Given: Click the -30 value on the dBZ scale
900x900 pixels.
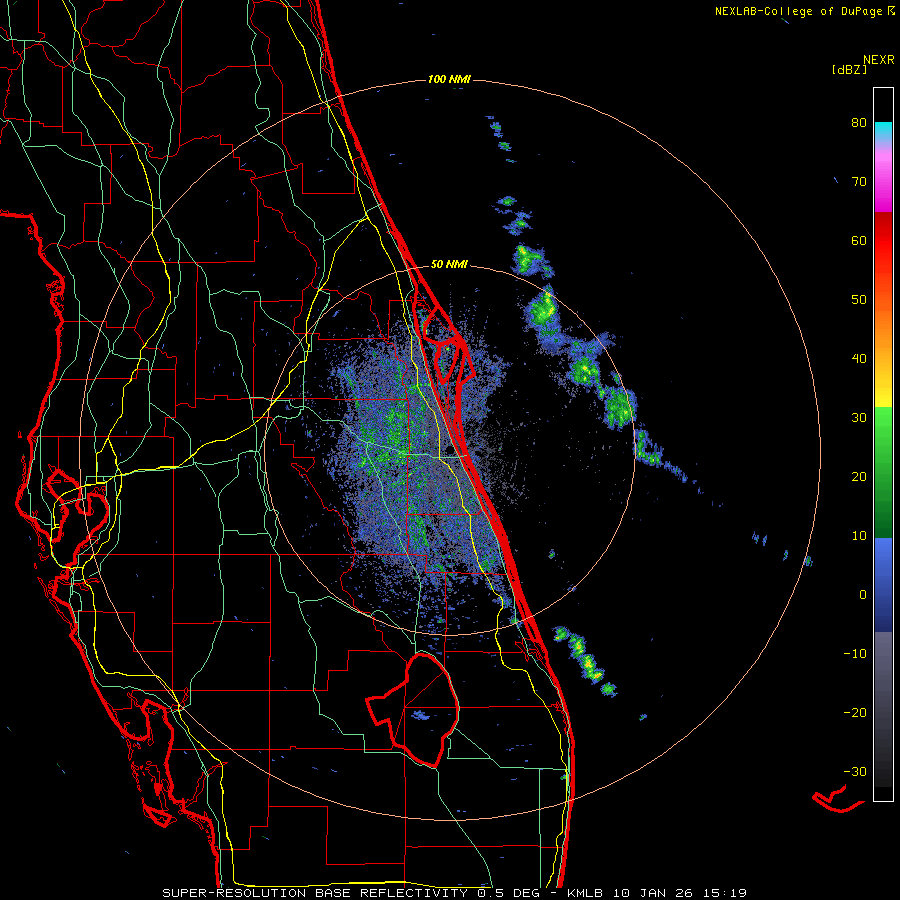Looking at the screenshot, I should 855,771.
